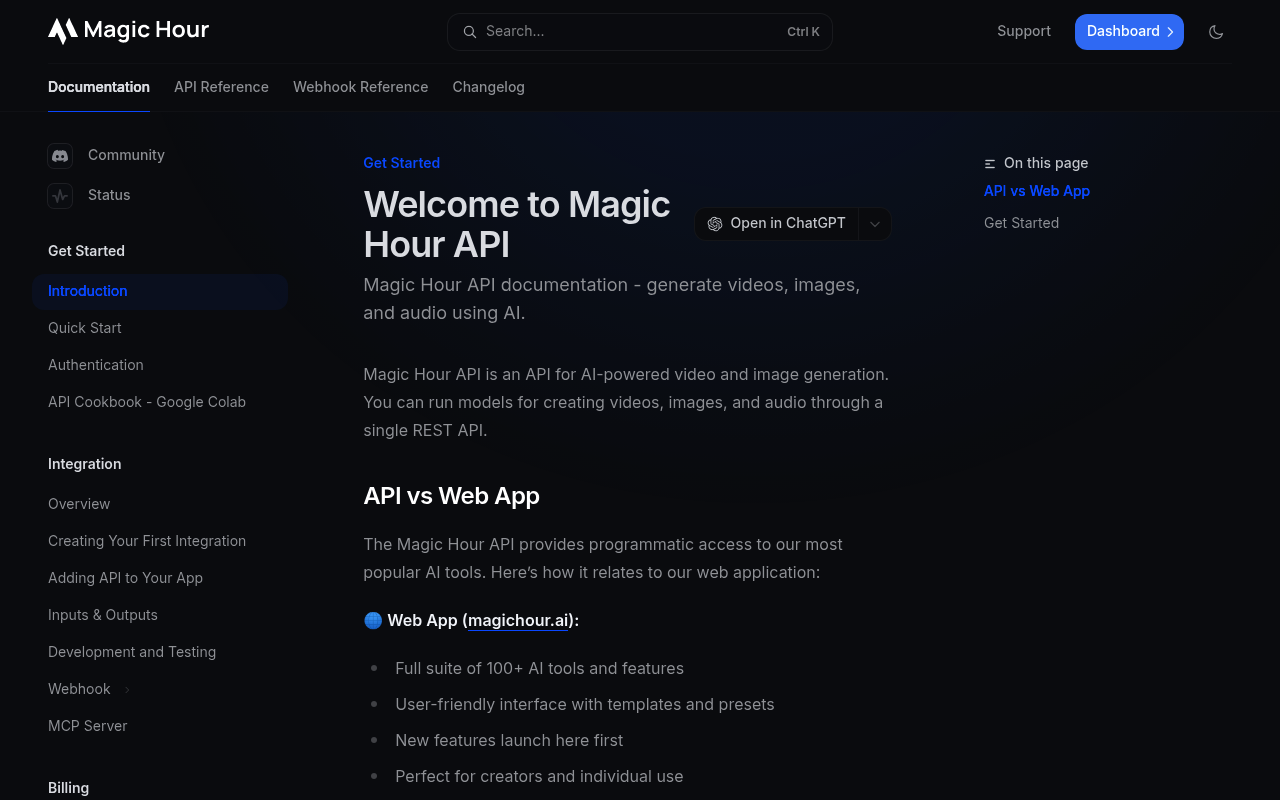This screenshot has height=800, width=1280.
Task: Click the Ctrl K shortcut badge
Action: (x=803, y=32)
